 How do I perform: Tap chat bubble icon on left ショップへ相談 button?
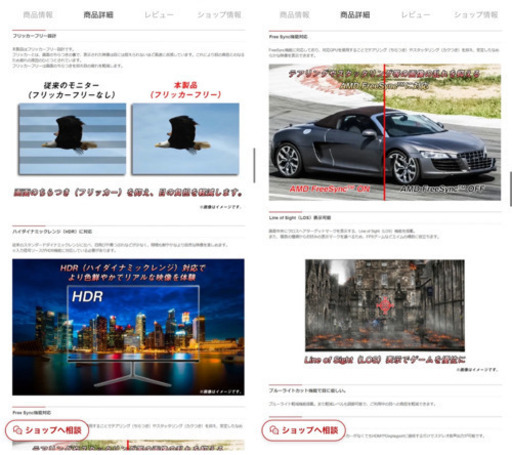17,430
